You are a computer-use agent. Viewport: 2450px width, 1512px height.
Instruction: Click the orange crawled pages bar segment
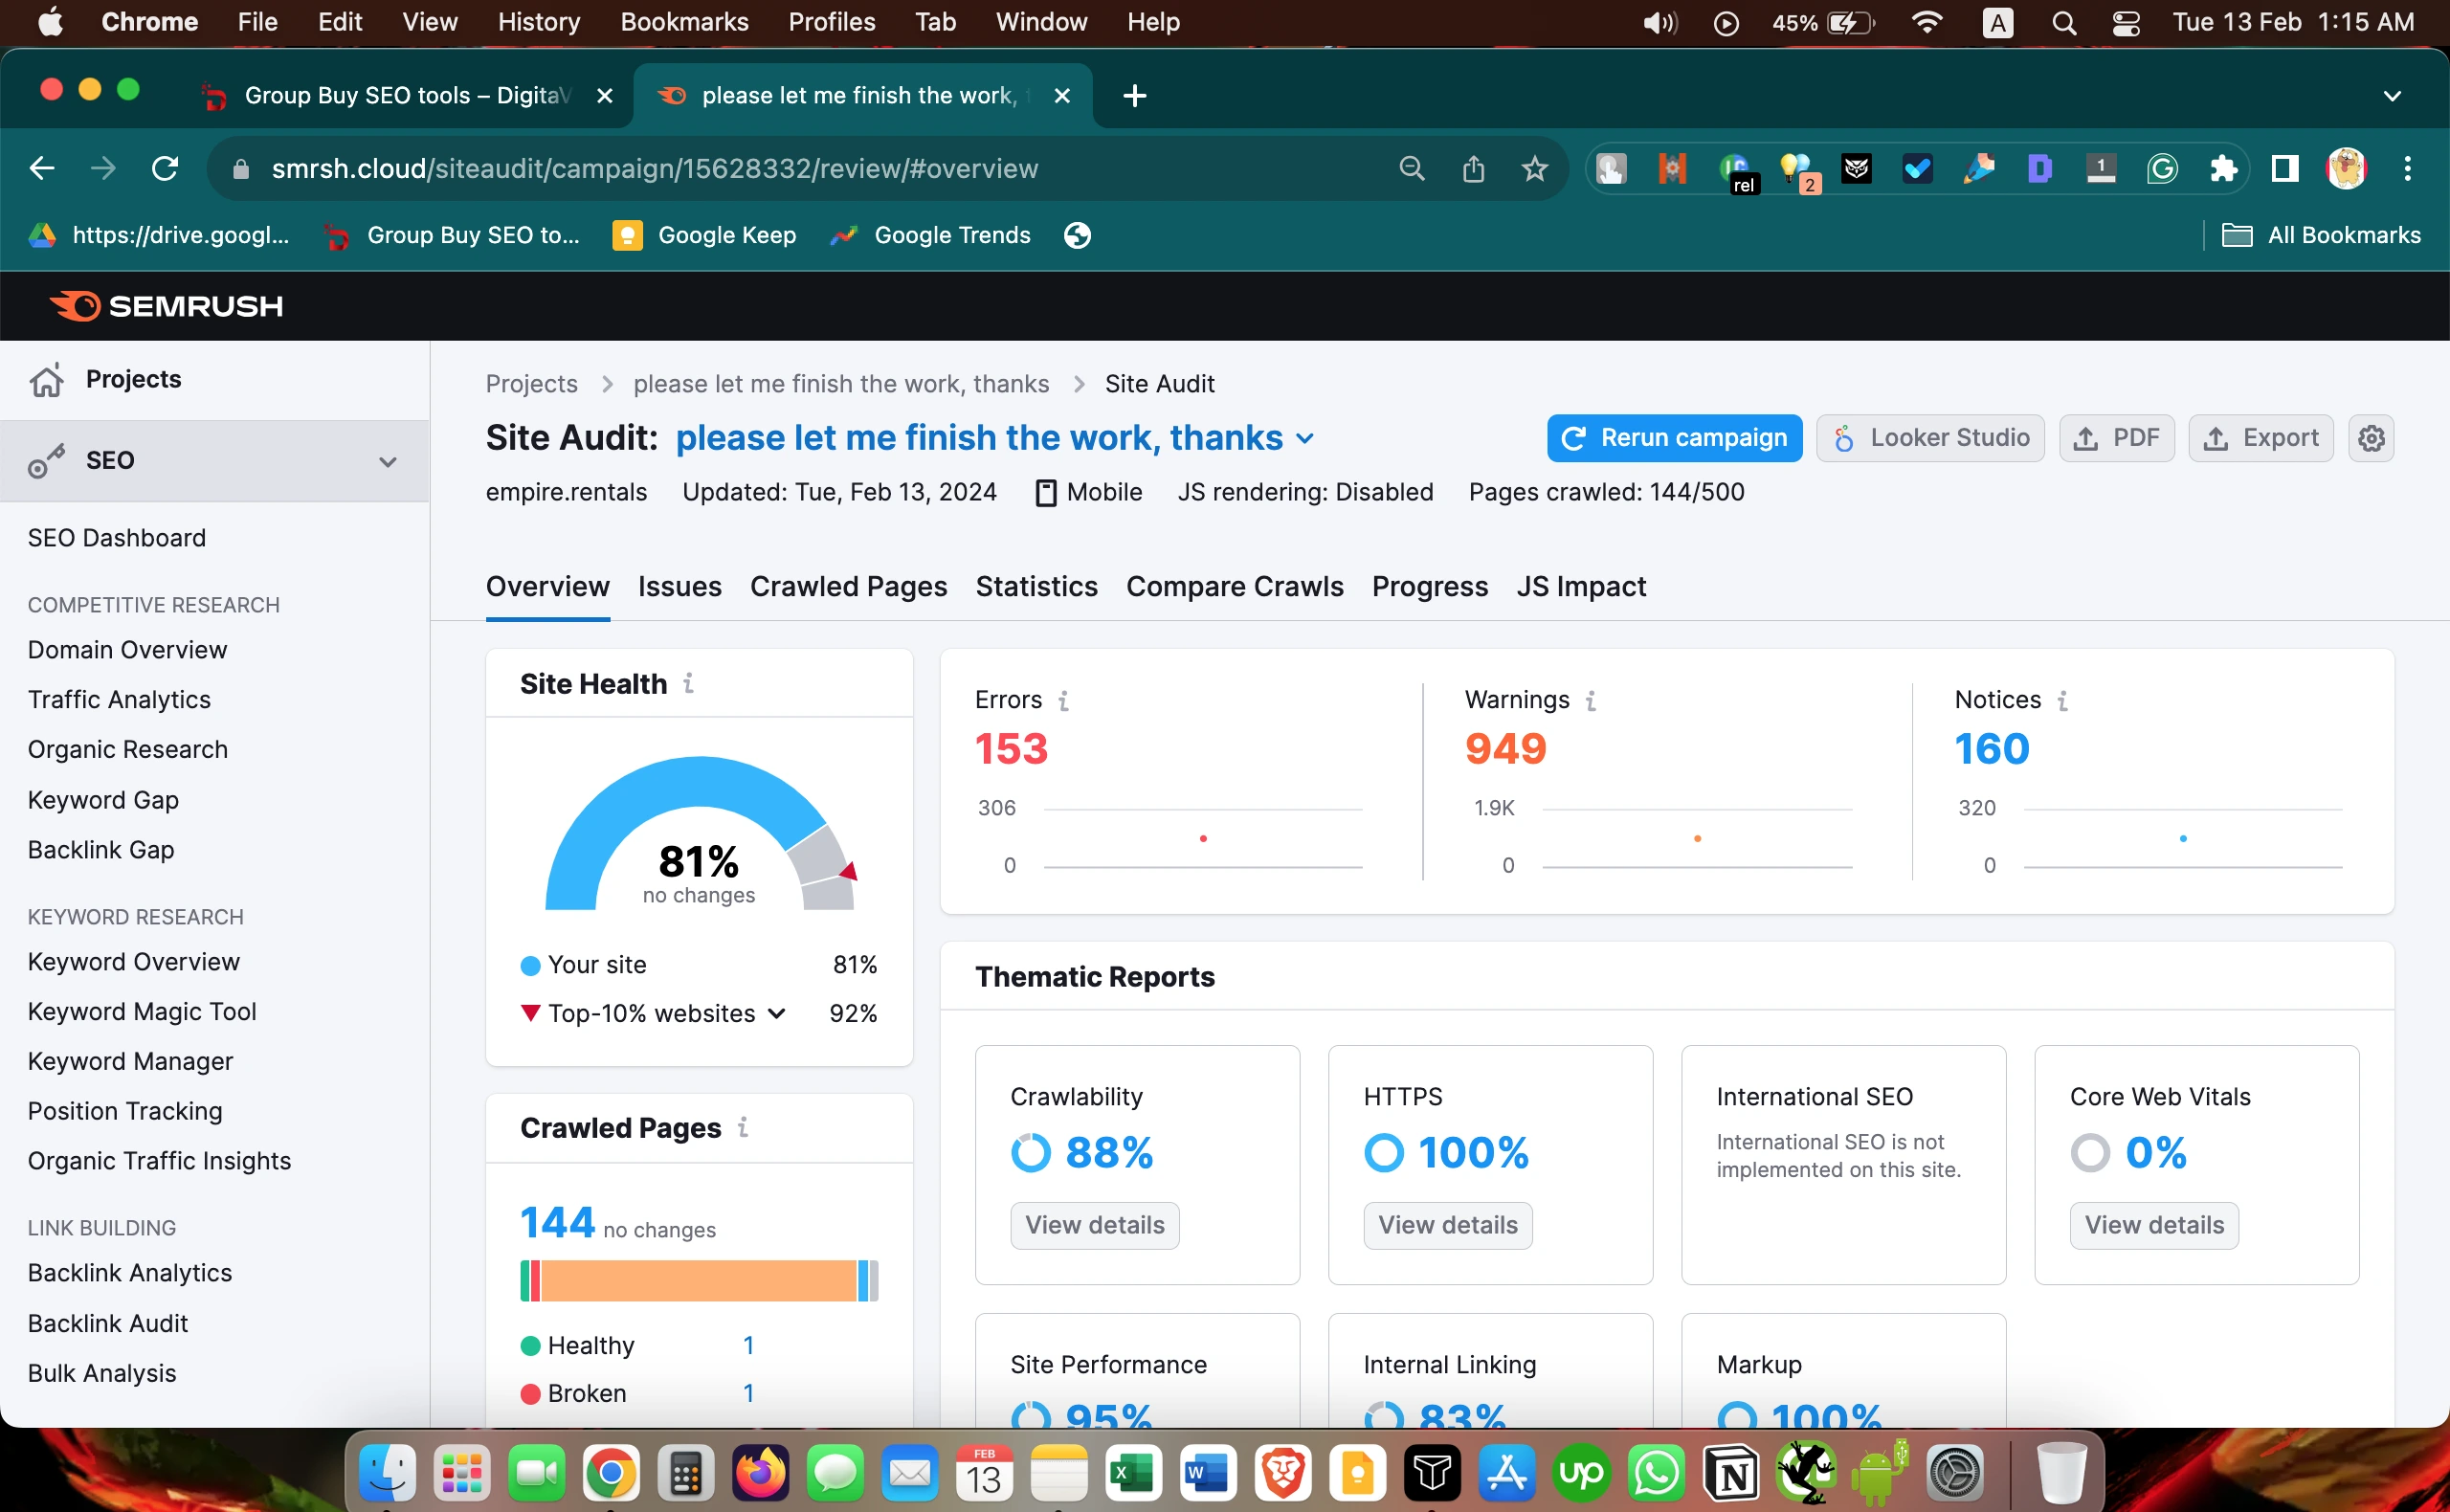coord(698,1281)
